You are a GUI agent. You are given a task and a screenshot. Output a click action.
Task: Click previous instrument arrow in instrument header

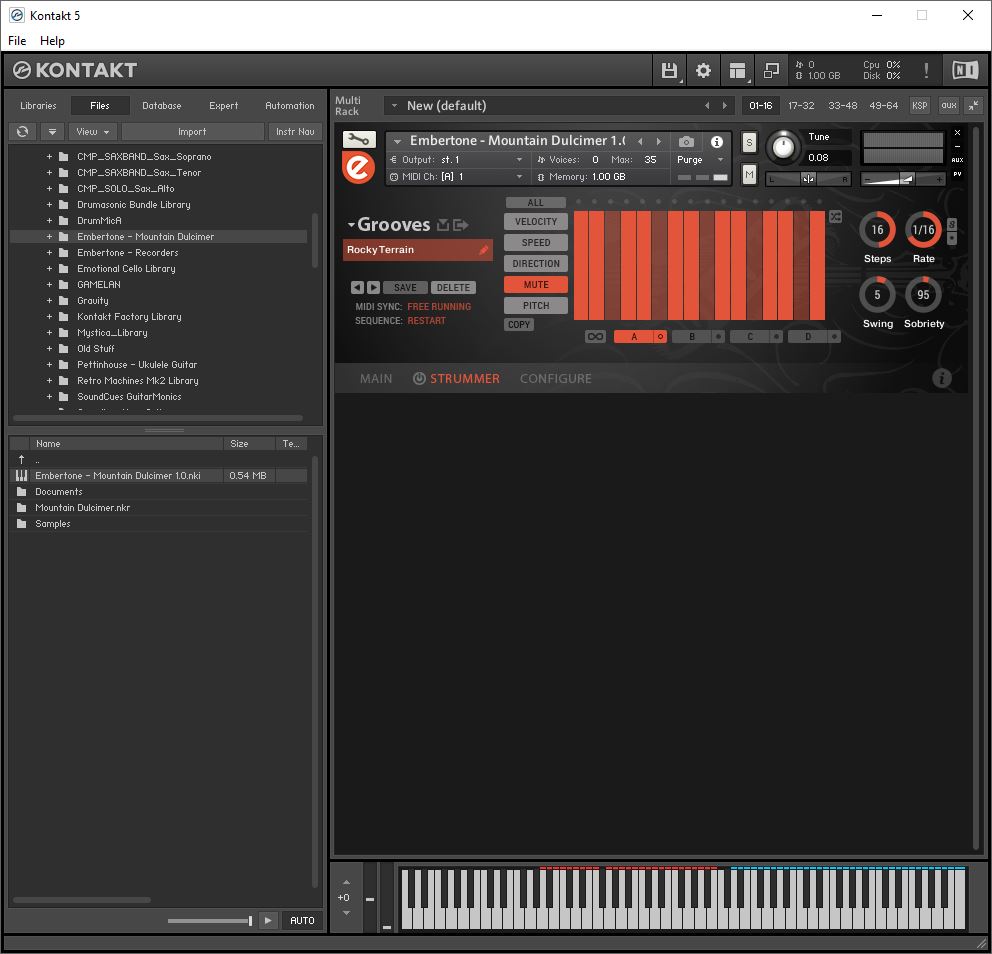(640, 142)
